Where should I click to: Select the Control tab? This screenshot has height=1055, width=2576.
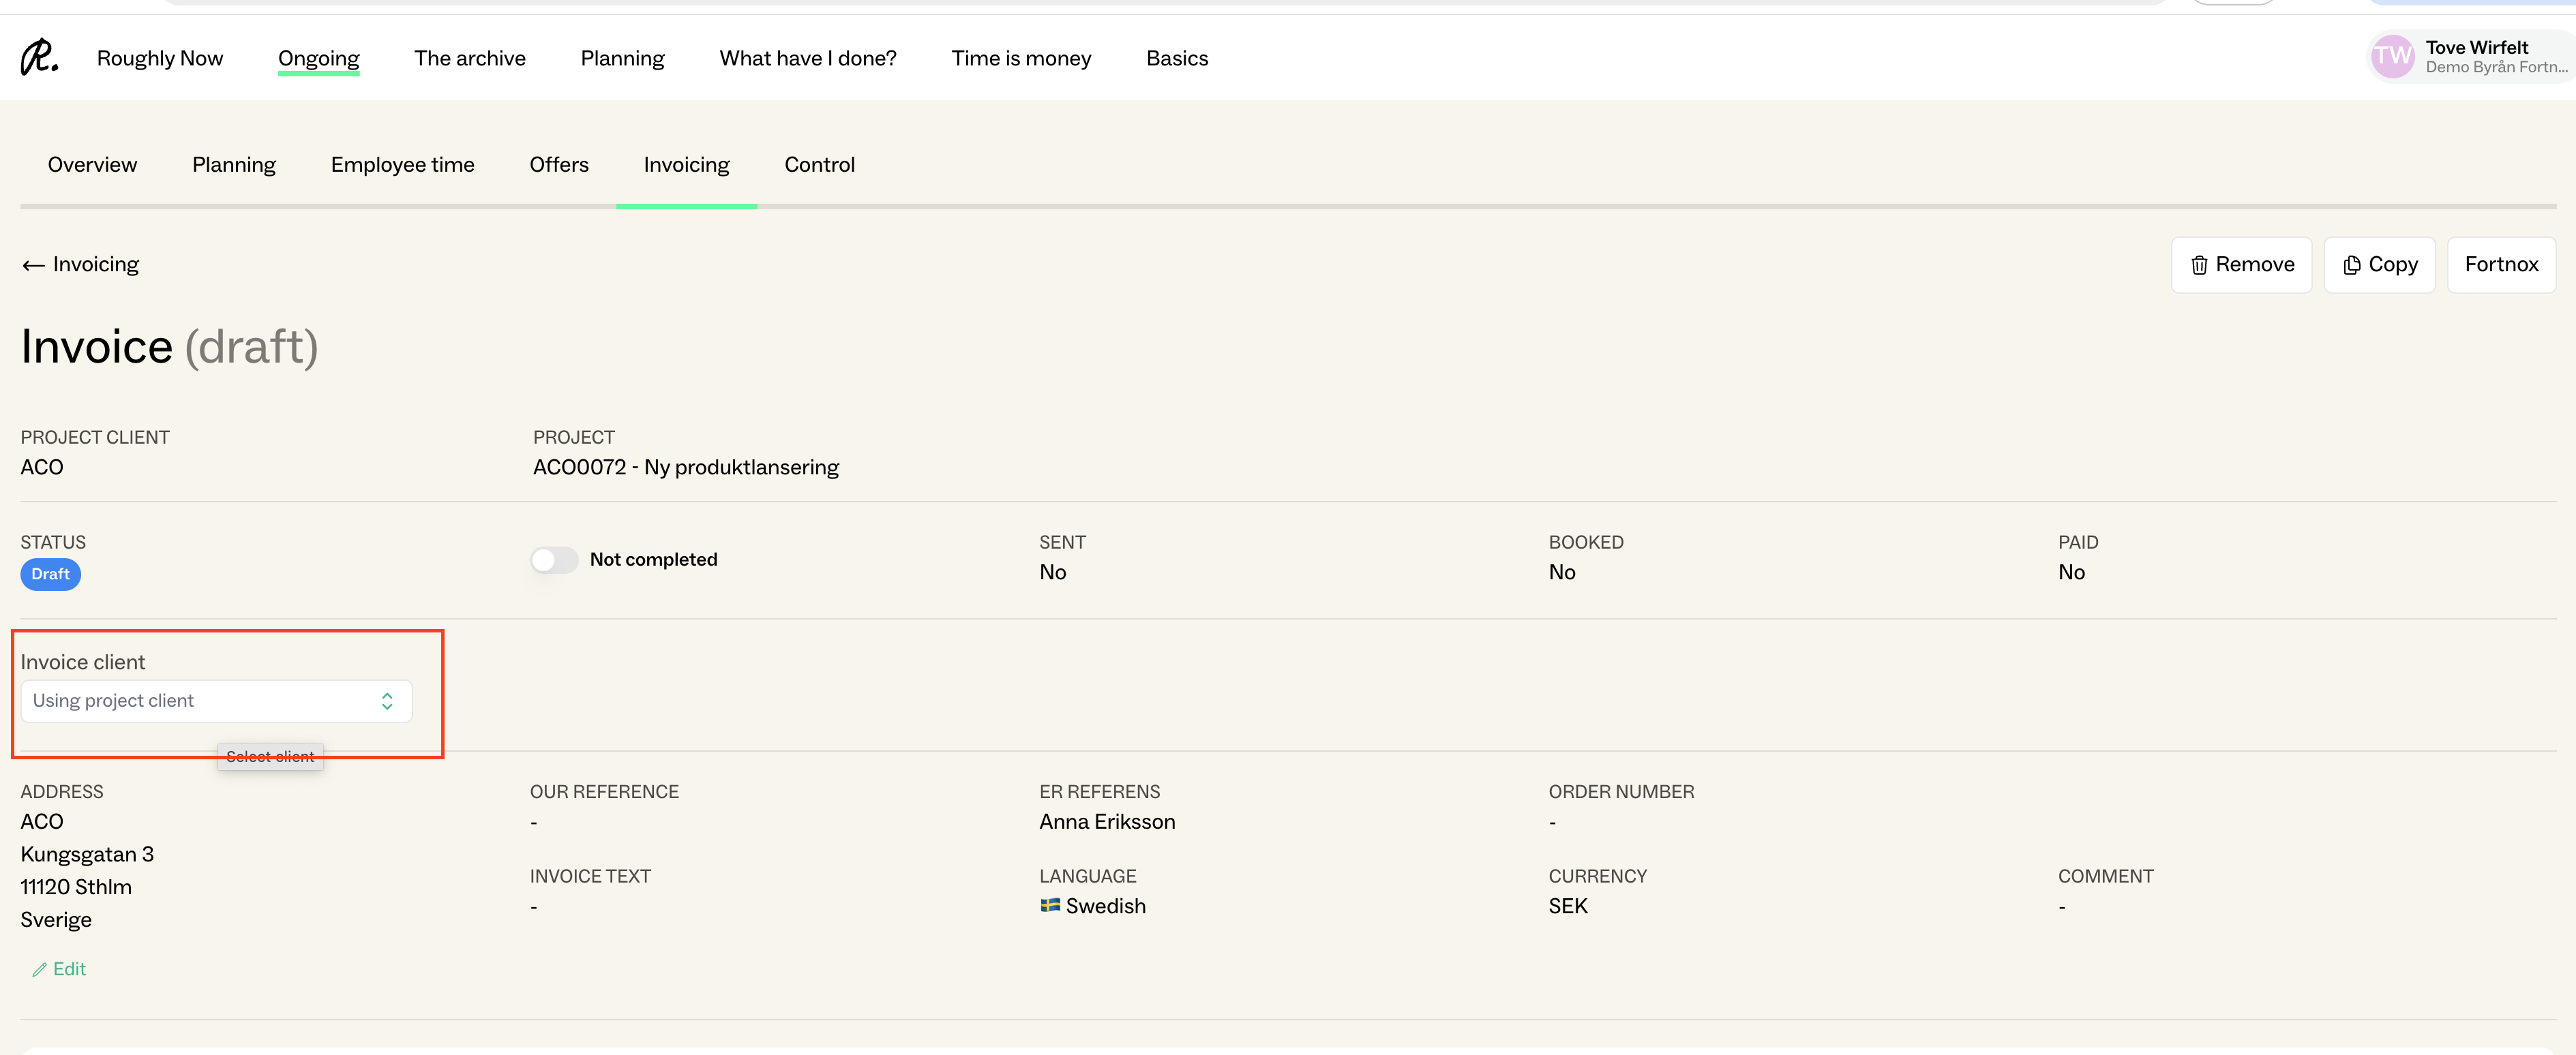click(x=819, y=165)
